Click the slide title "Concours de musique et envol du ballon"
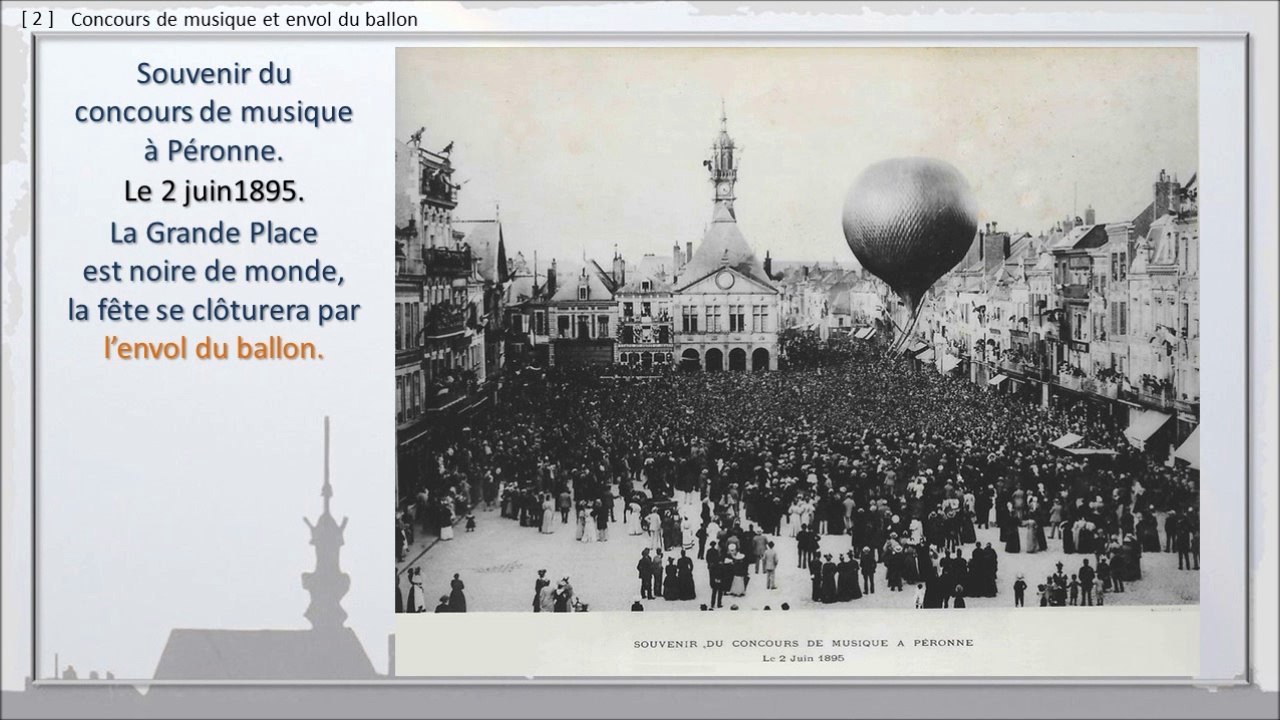Screen dimensions: 1280x720 (x=244, y=19)
